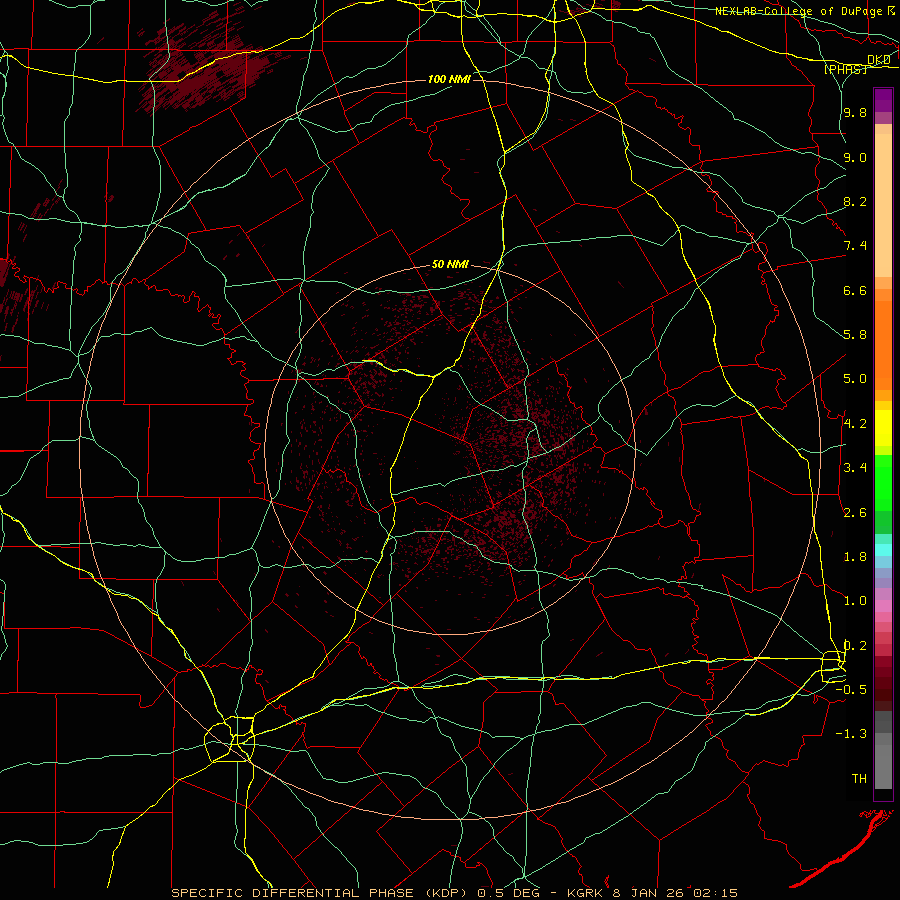The width and height of the screenshot is (900, 900).
Task: Pick the bright green swatch beside 3.4
Action: 883,482
